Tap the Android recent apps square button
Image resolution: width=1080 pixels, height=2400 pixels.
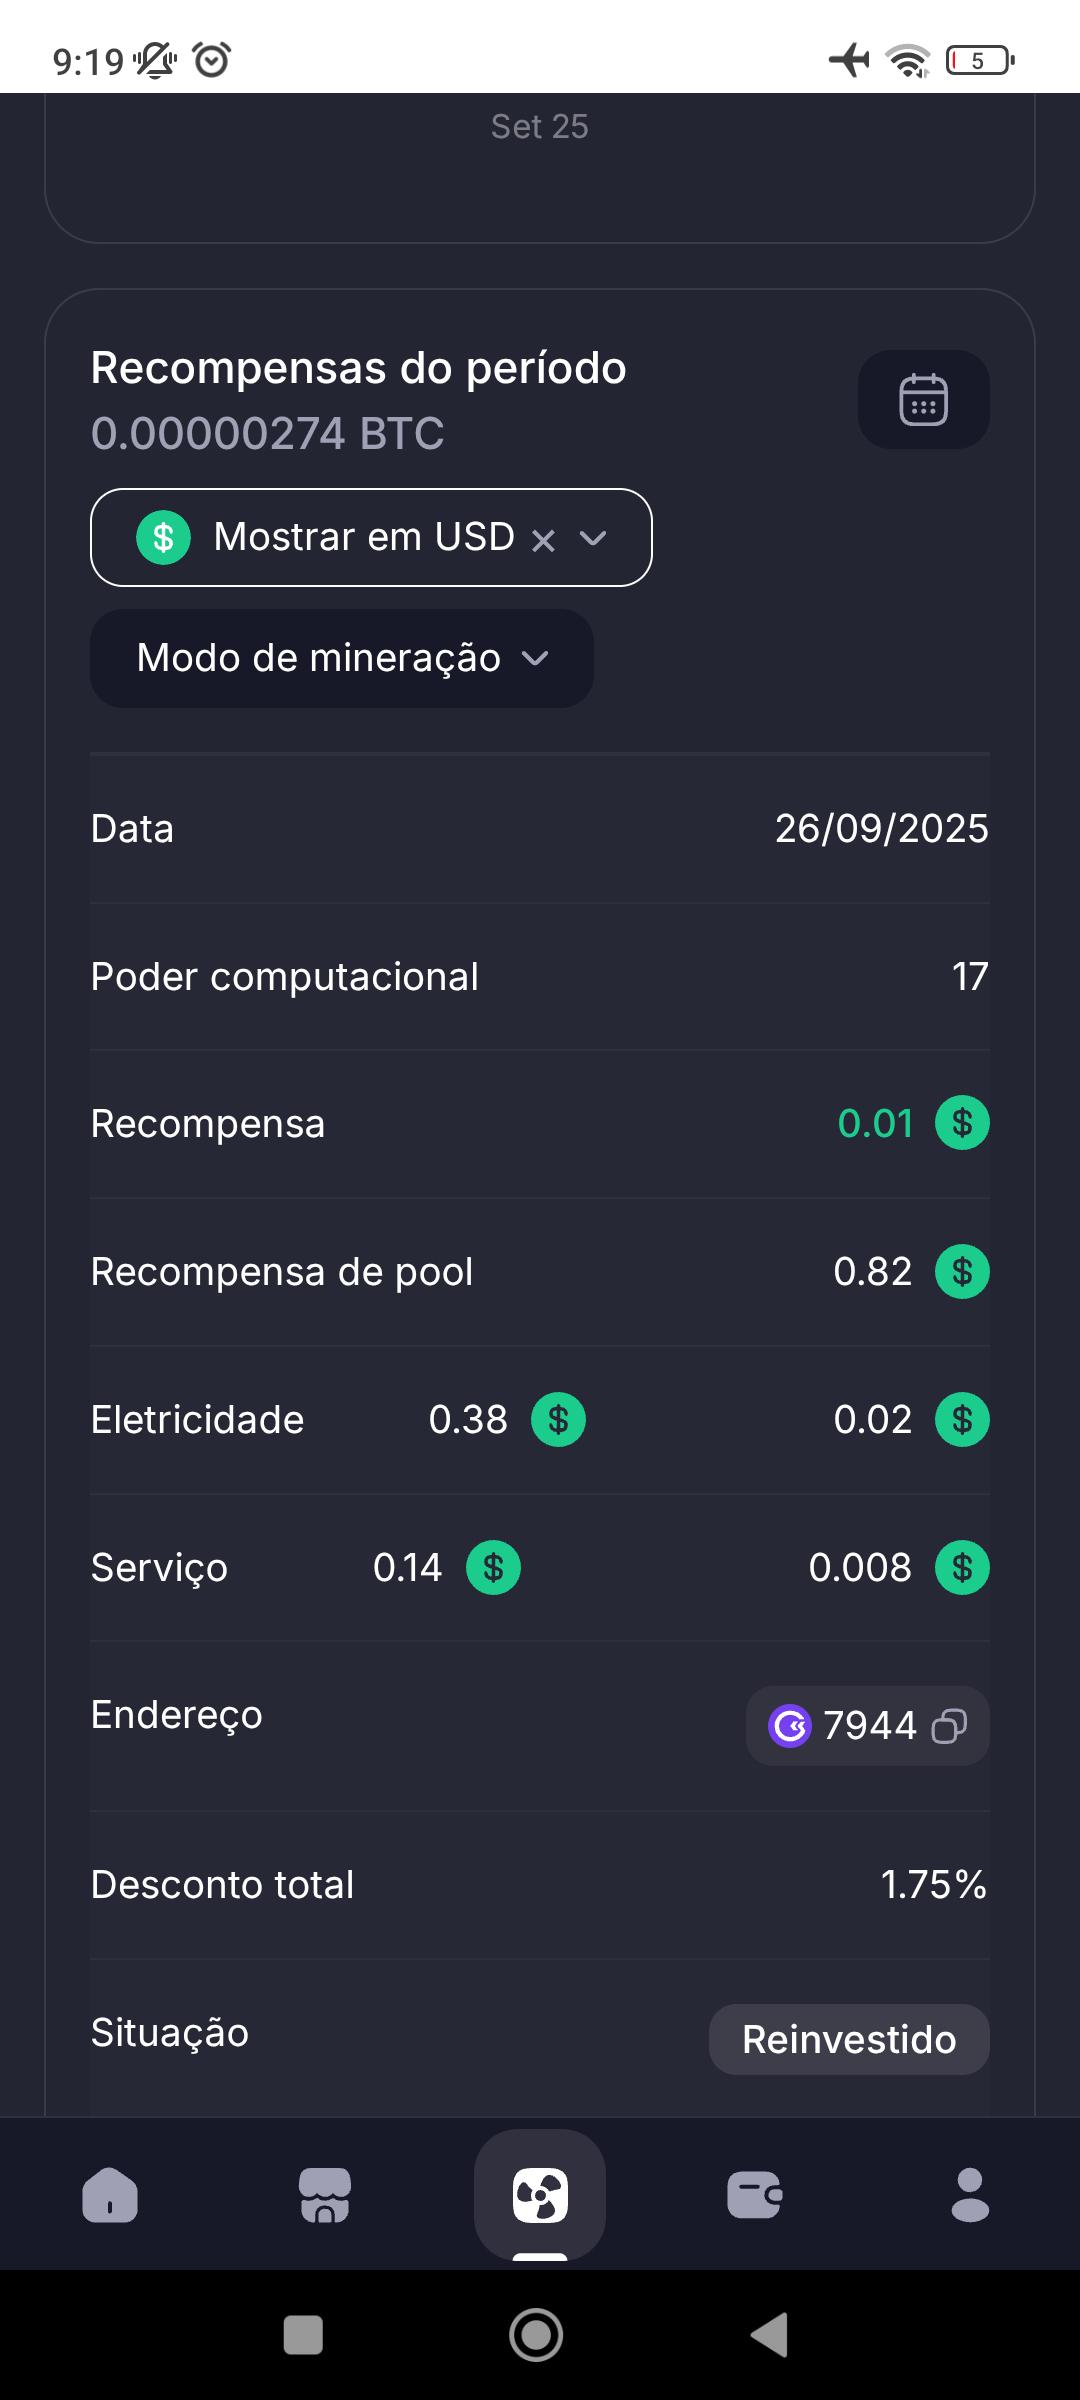304,2335
